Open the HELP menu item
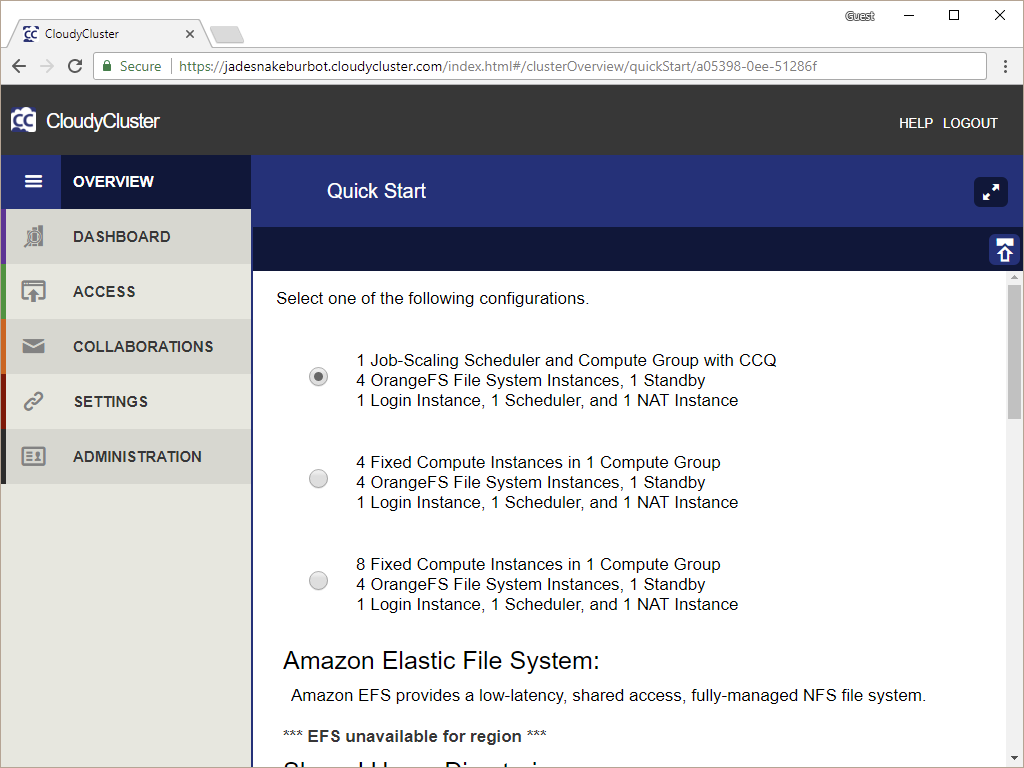 click(x=915, y=123)
